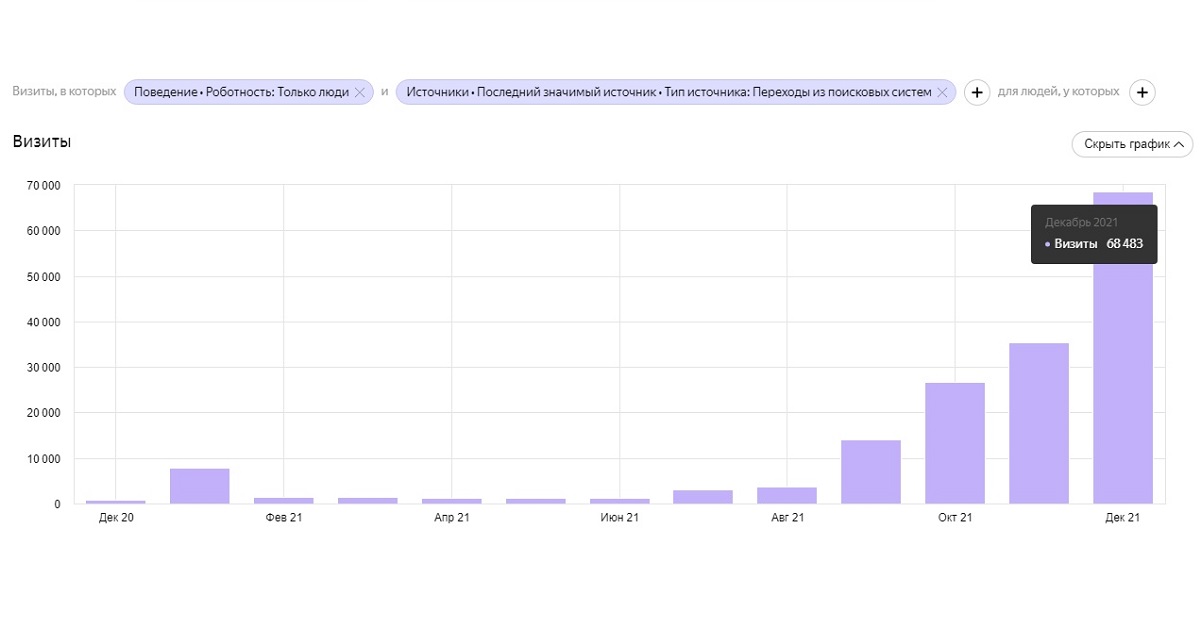
Task: Add a visit condition with the first plus icon
Action: 977,92
